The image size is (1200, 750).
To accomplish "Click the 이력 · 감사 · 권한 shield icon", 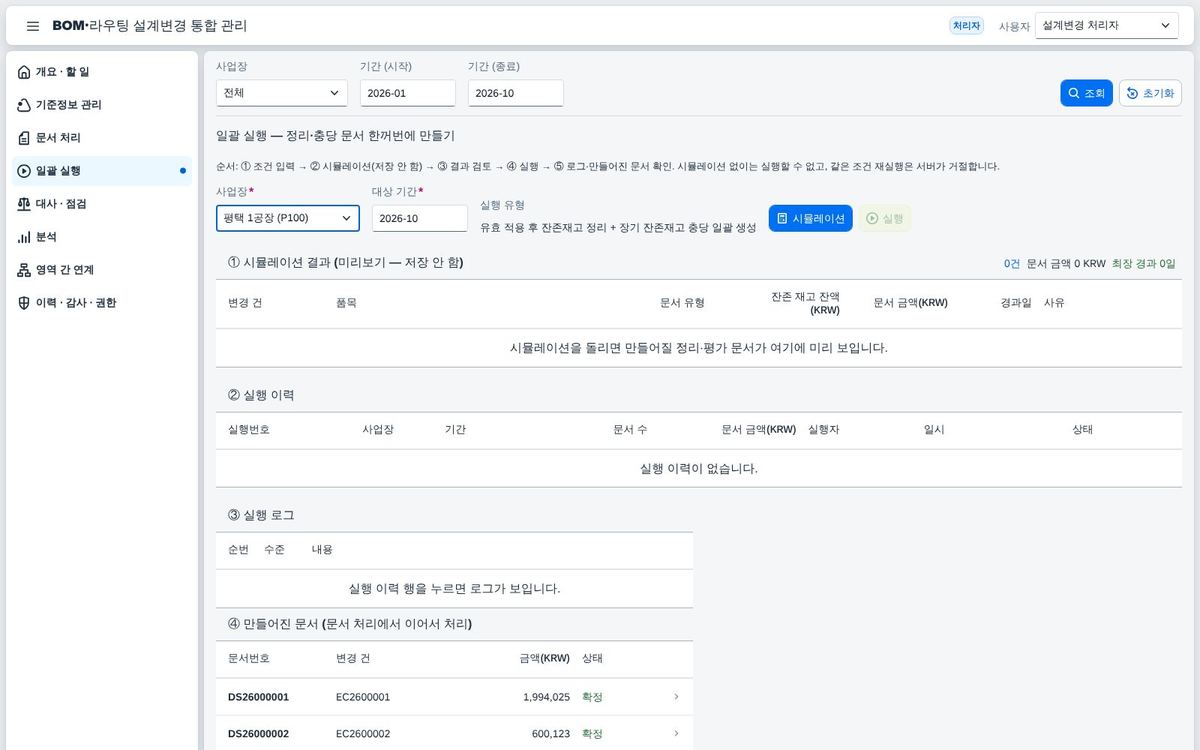I will click(24, 303).
